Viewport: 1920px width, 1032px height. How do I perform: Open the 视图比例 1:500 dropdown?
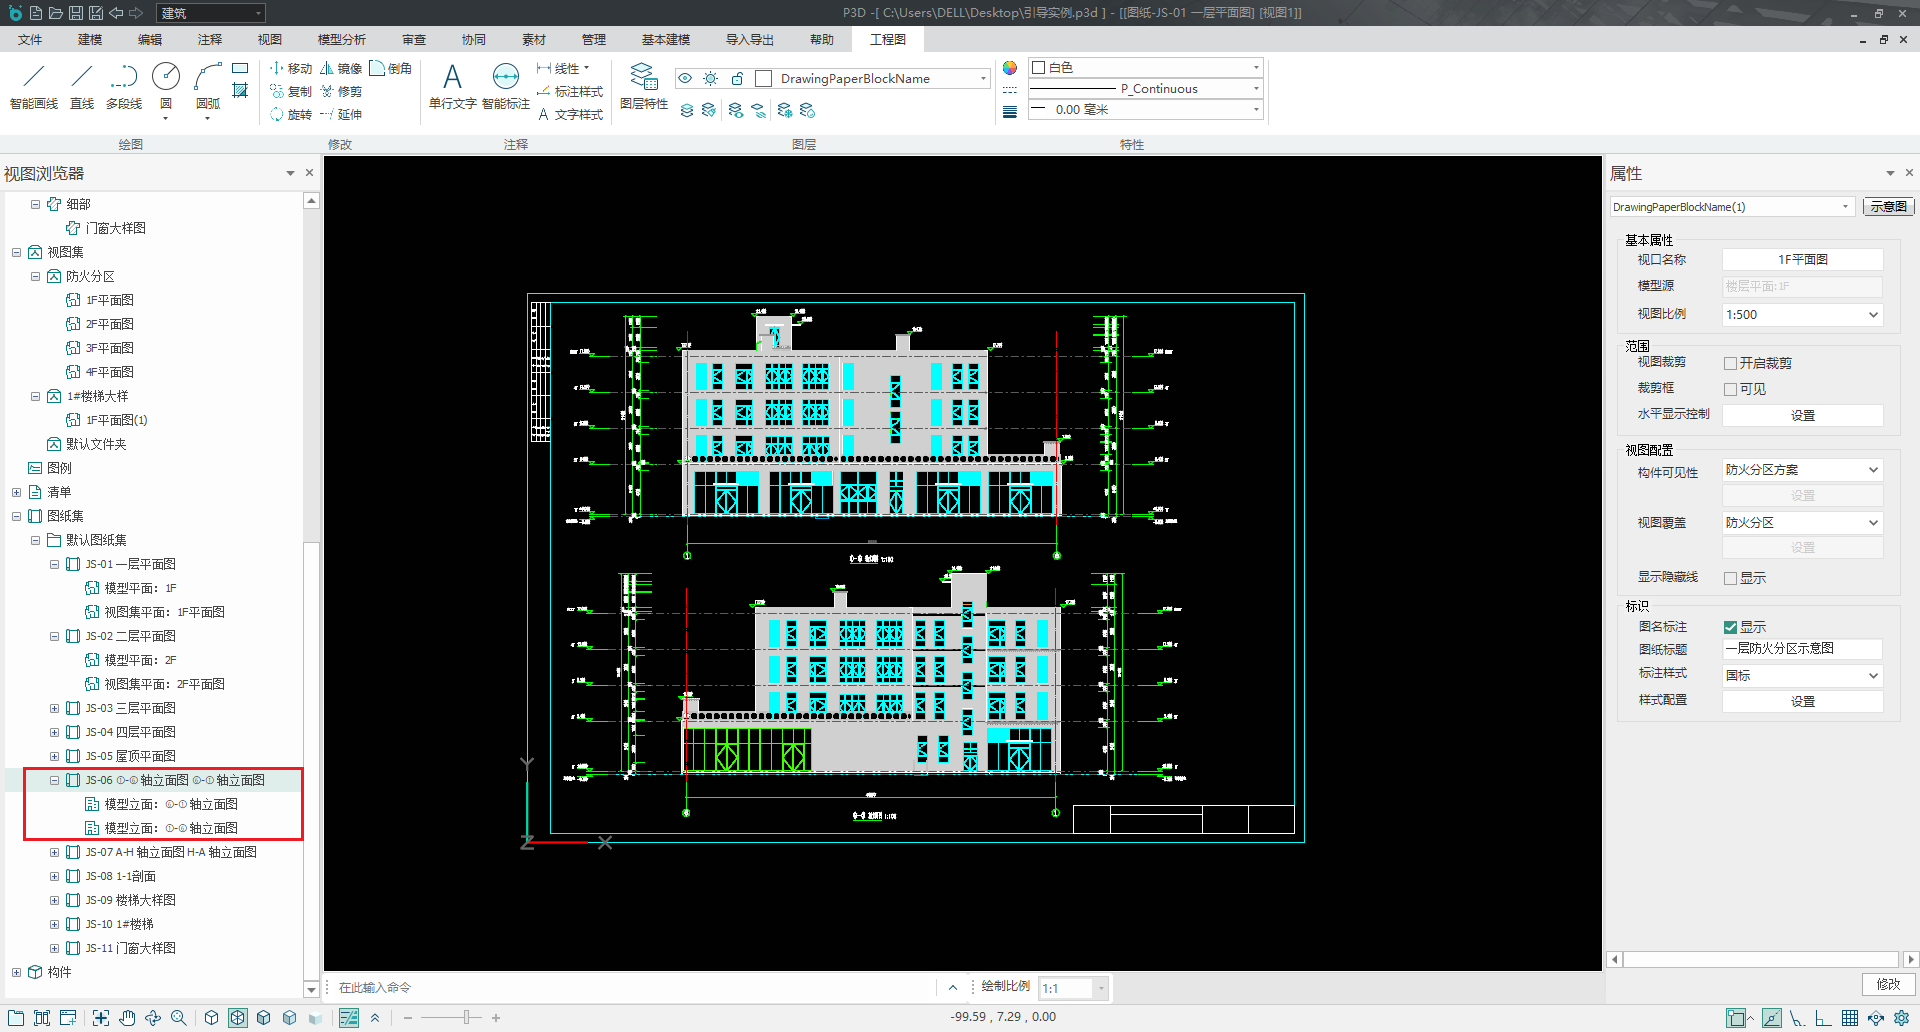[1802, 315]
